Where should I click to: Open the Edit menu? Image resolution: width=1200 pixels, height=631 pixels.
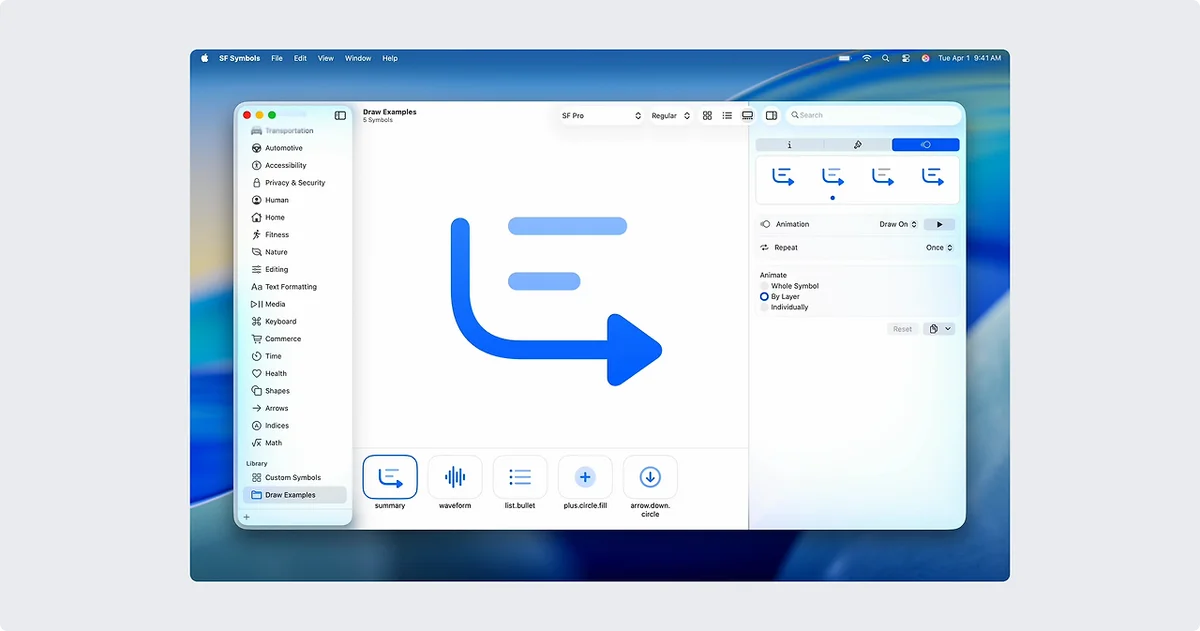point(300,58)
